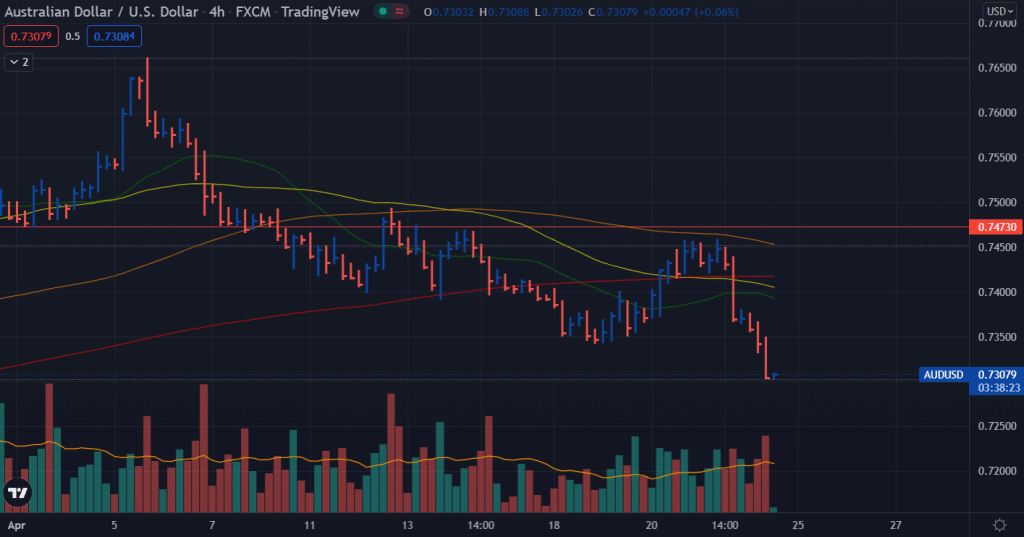Click the 25 date on time axis
The height and width of the screenshot is (537, 1024).
point(798,525)
